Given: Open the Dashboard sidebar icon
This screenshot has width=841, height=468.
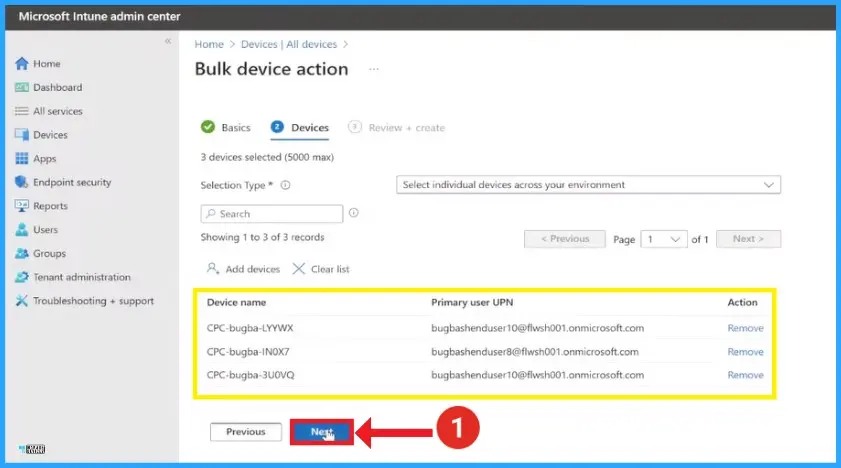Looking at the screenshot, I should (x=21, y=87).
